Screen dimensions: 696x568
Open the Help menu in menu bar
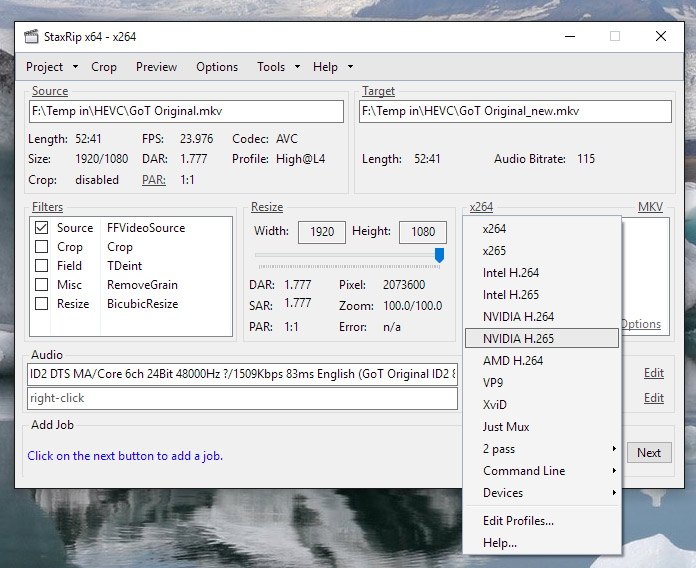[325, 67]
